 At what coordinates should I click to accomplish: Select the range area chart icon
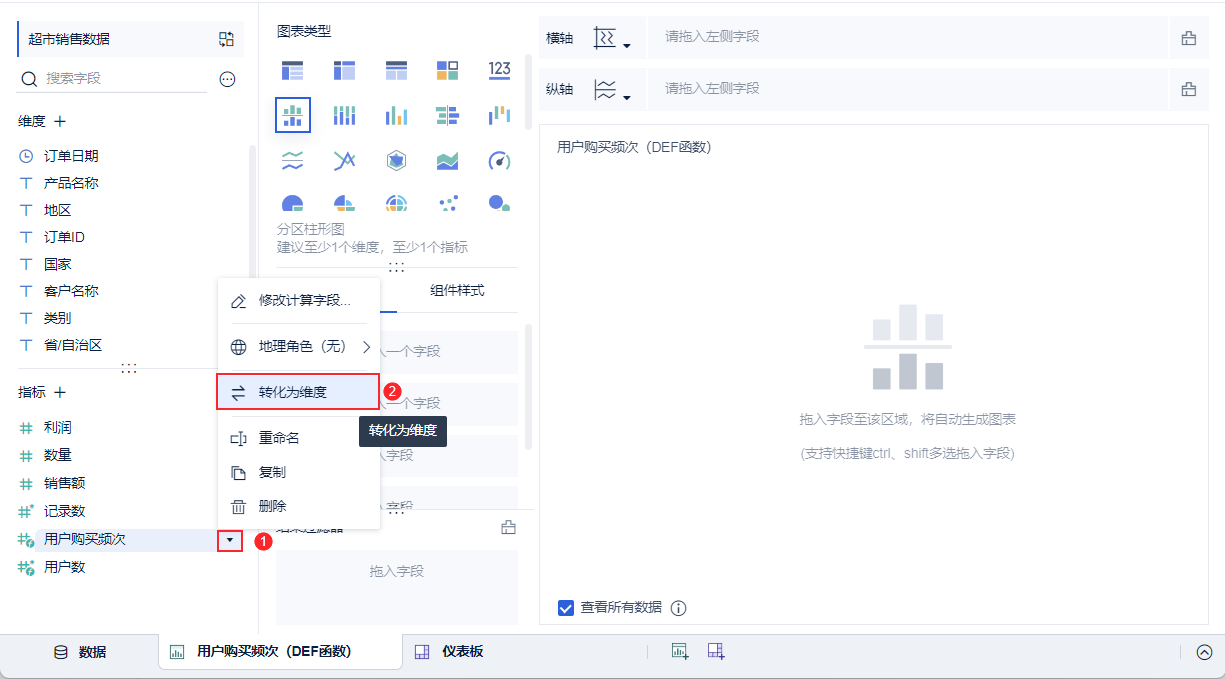(x=448, y=160)
